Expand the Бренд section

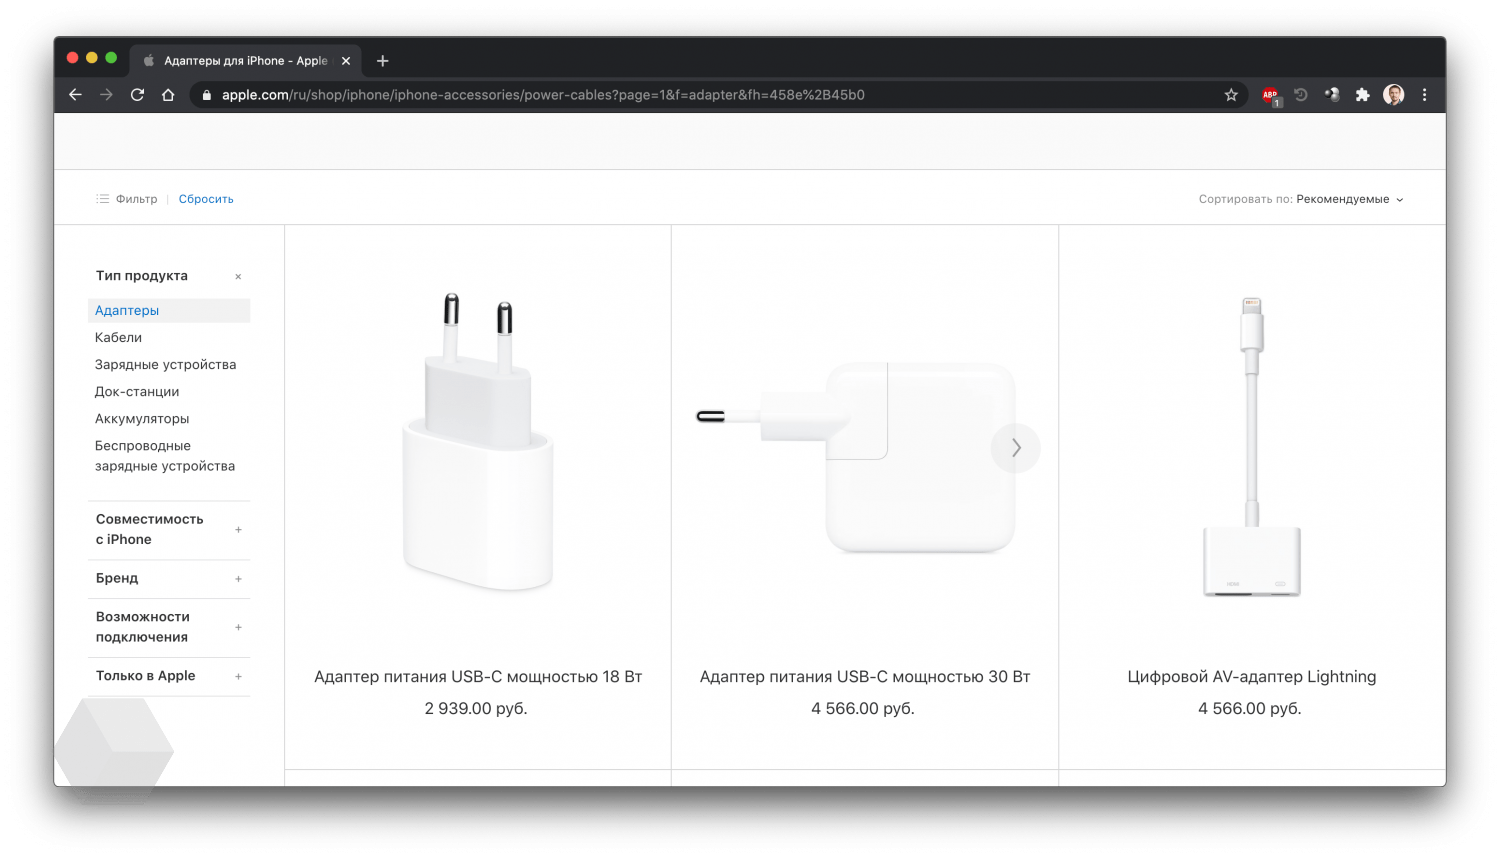point(168,578)
